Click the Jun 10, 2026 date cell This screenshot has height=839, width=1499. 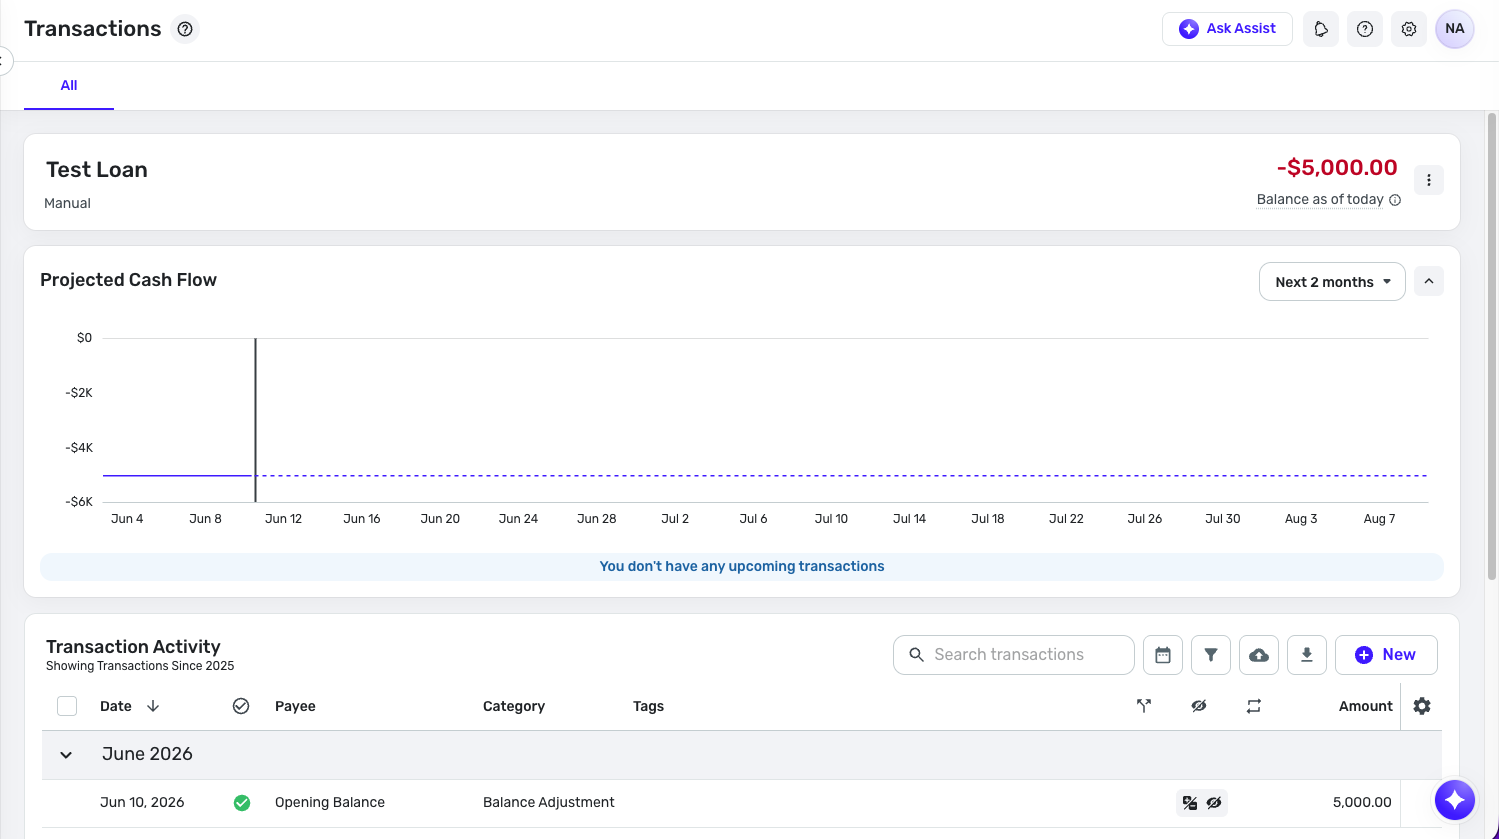pos(142,803)
